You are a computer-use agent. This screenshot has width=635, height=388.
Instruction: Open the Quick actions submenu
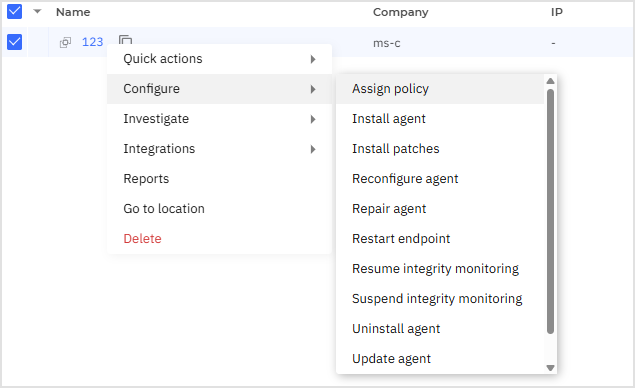[x=219, y=59]
